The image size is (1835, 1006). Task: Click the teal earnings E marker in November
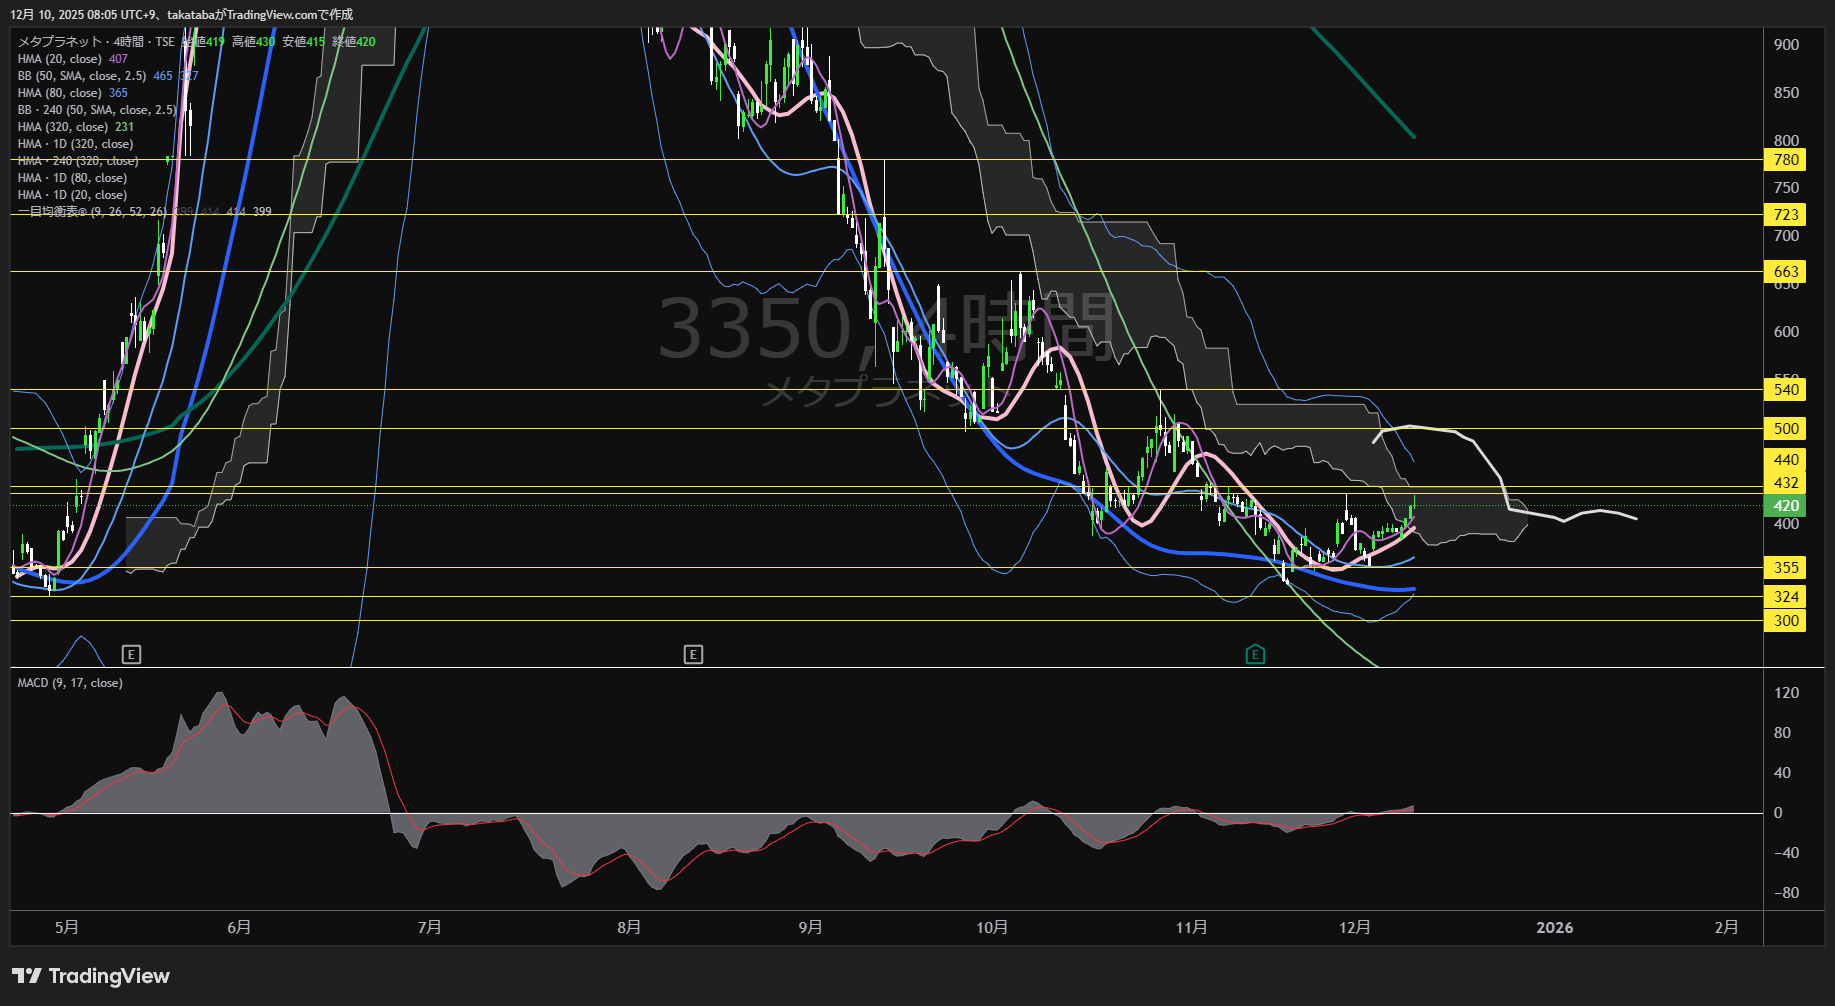coord(1255,655)
